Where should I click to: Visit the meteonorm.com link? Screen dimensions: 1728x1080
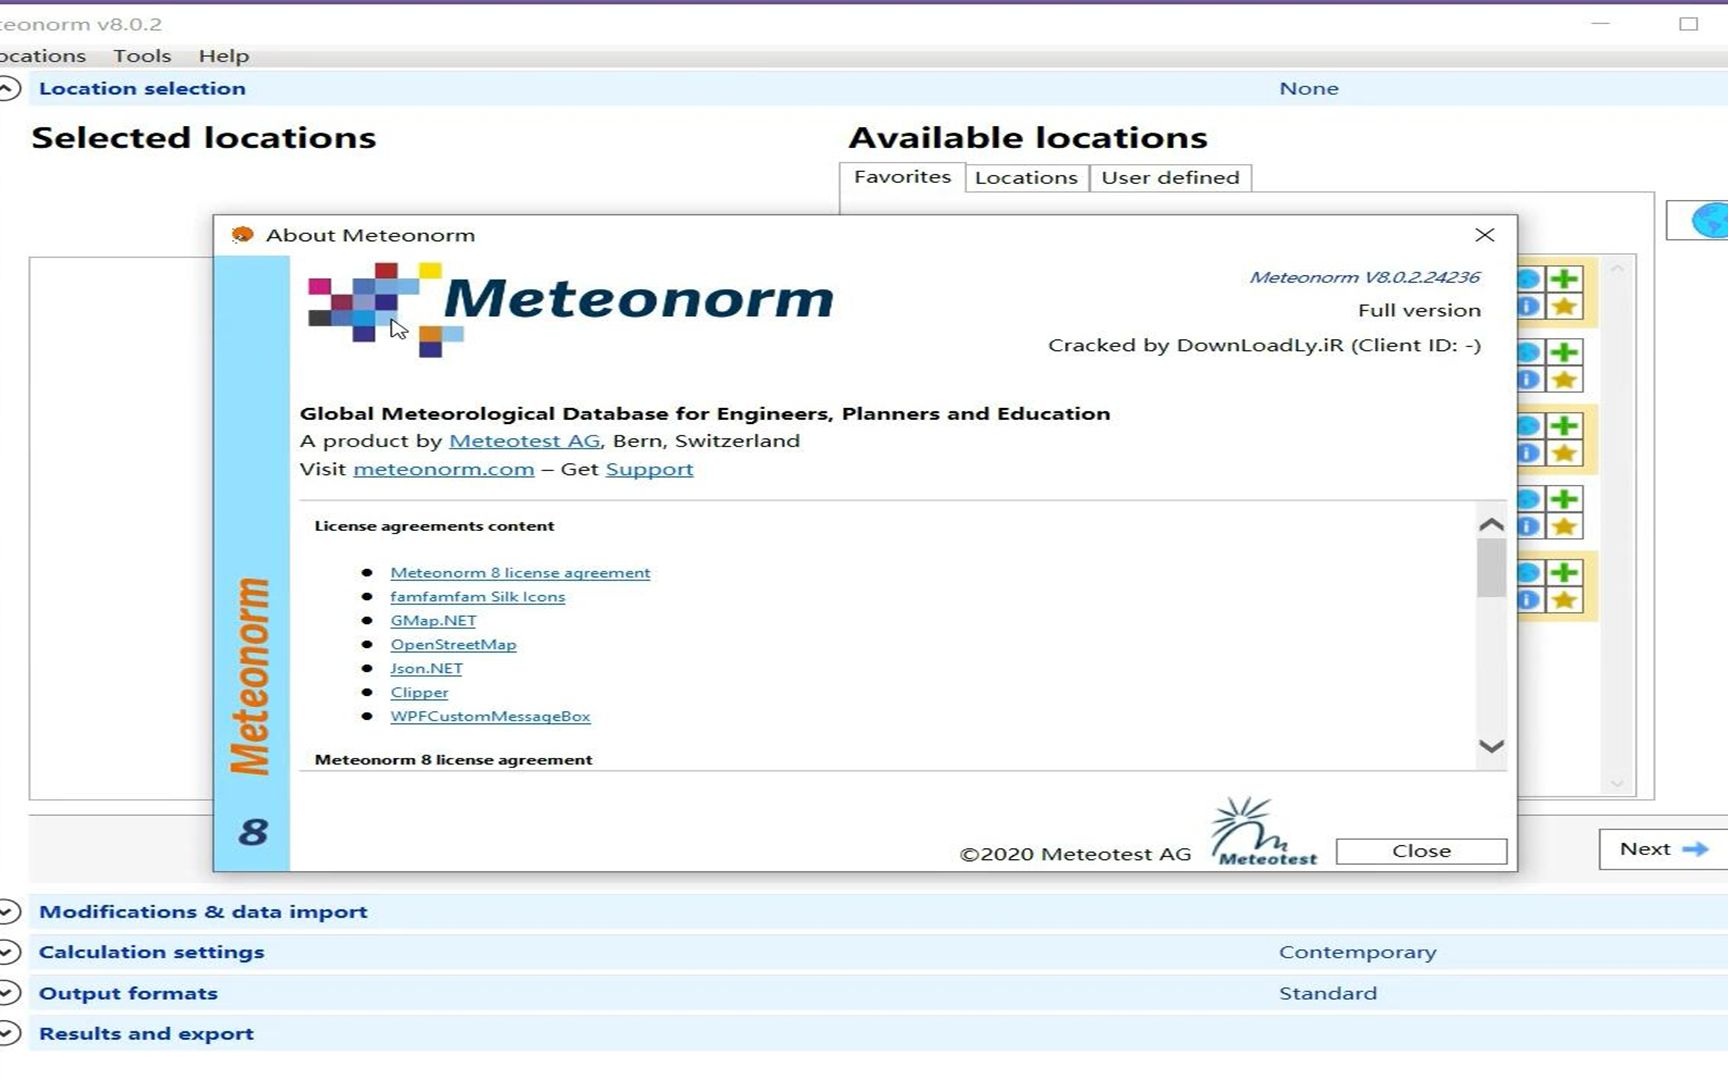[444, 469]
